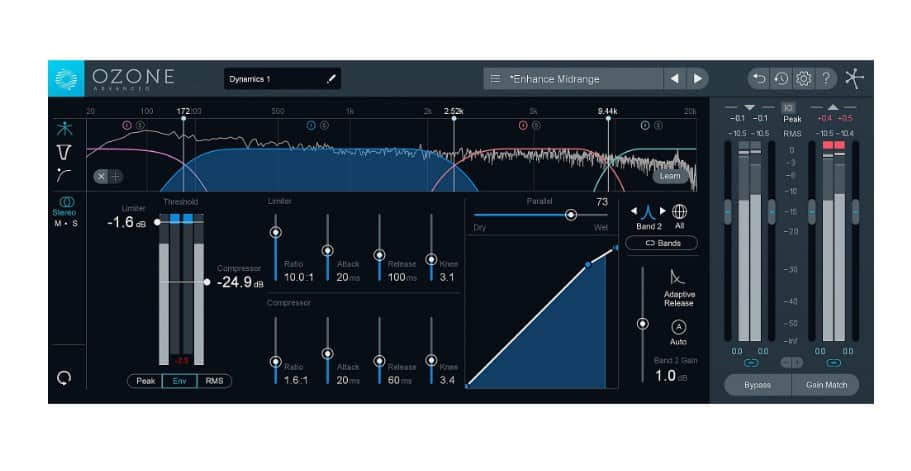Viewport: 911px width, 471px height.
Task: Click the Compressor Attack slider handle
Action: tap(328, 354)
